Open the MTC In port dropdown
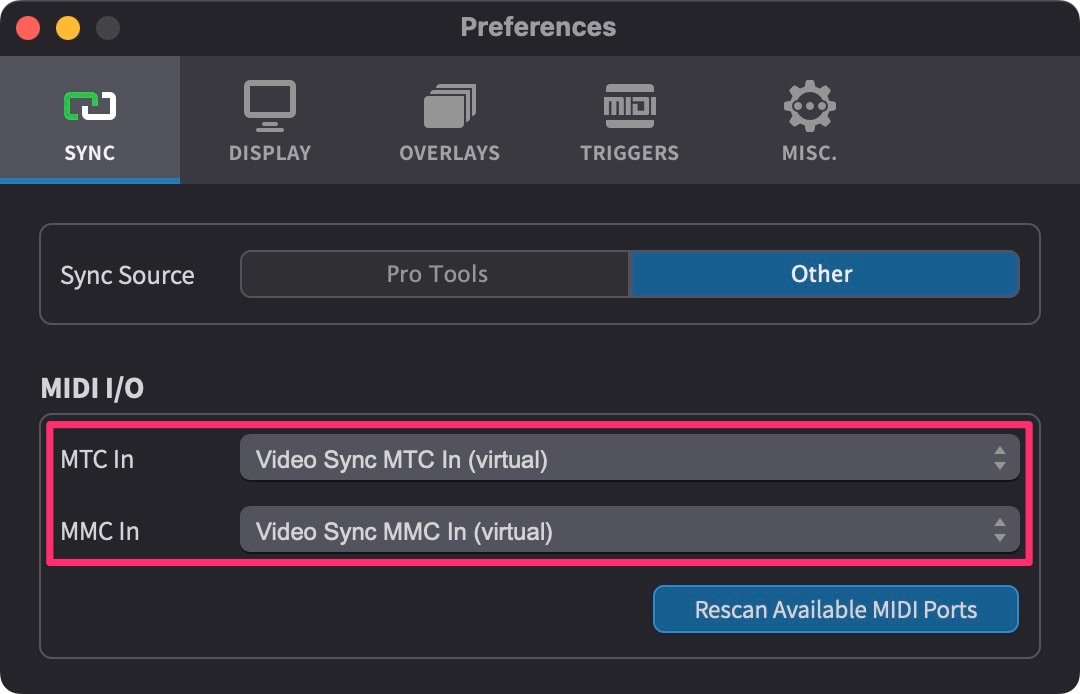The width and height of the screenshot is (1080, 694). (x=630, y=458)
